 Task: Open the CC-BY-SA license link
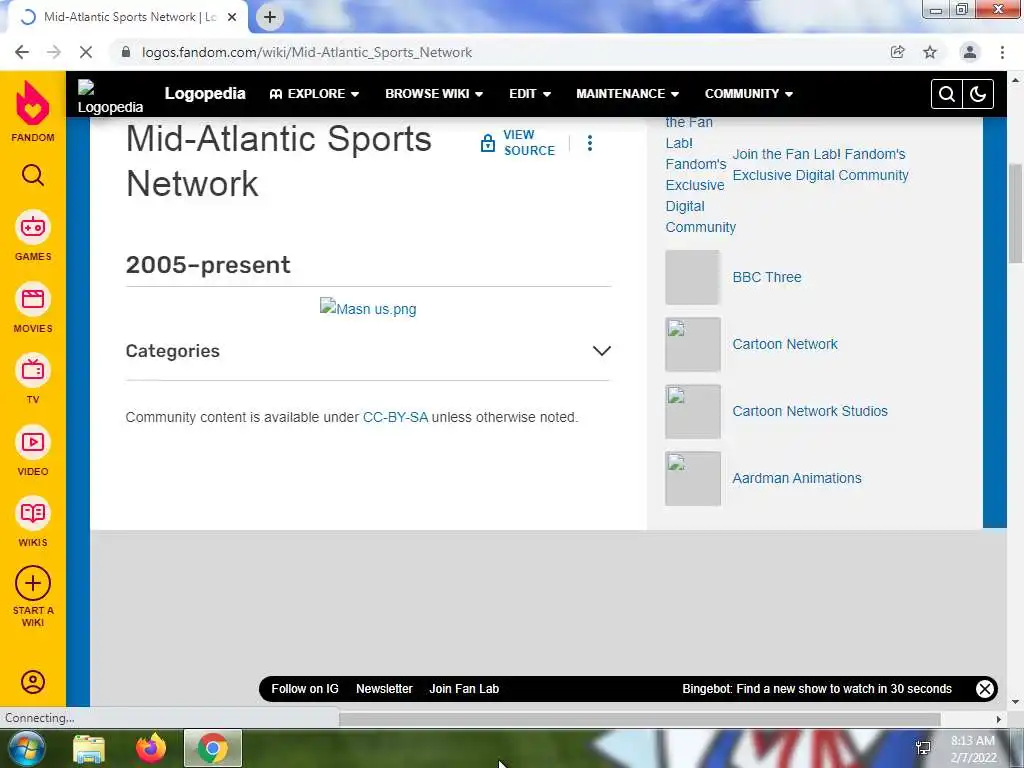click(395, 417)
